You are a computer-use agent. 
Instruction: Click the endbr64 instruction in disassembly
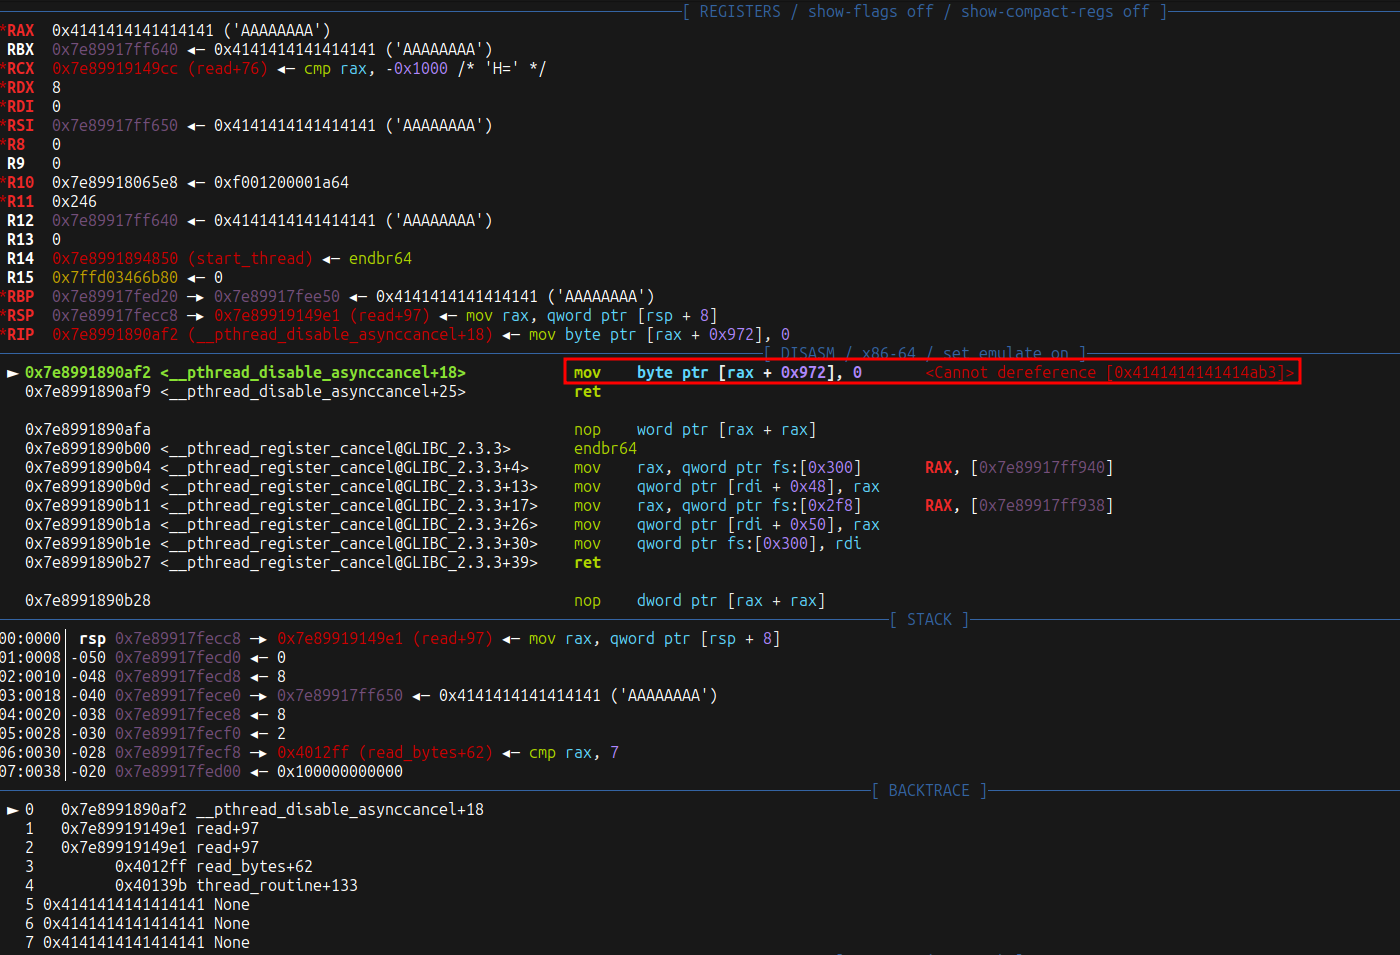tap(605, 449)
